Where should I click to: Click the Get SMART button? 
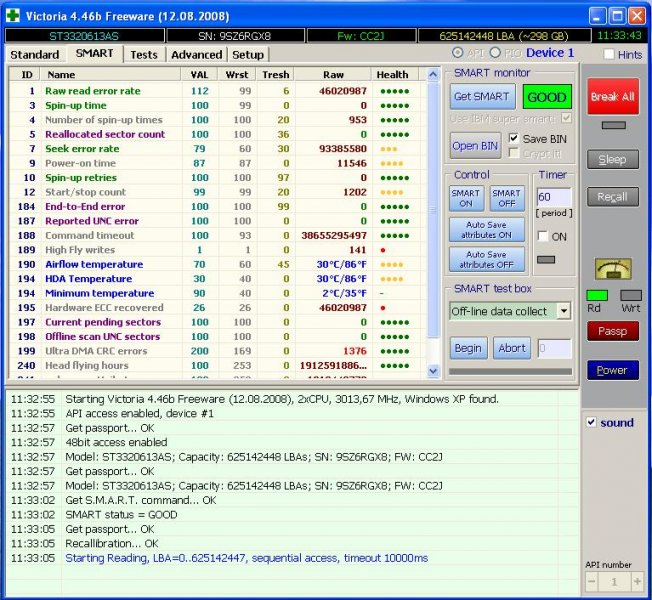coord(482,97)
